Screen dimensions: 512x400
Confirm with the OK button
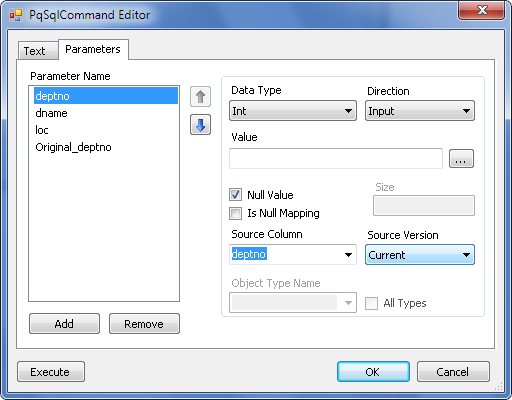[x=373, y=372]
